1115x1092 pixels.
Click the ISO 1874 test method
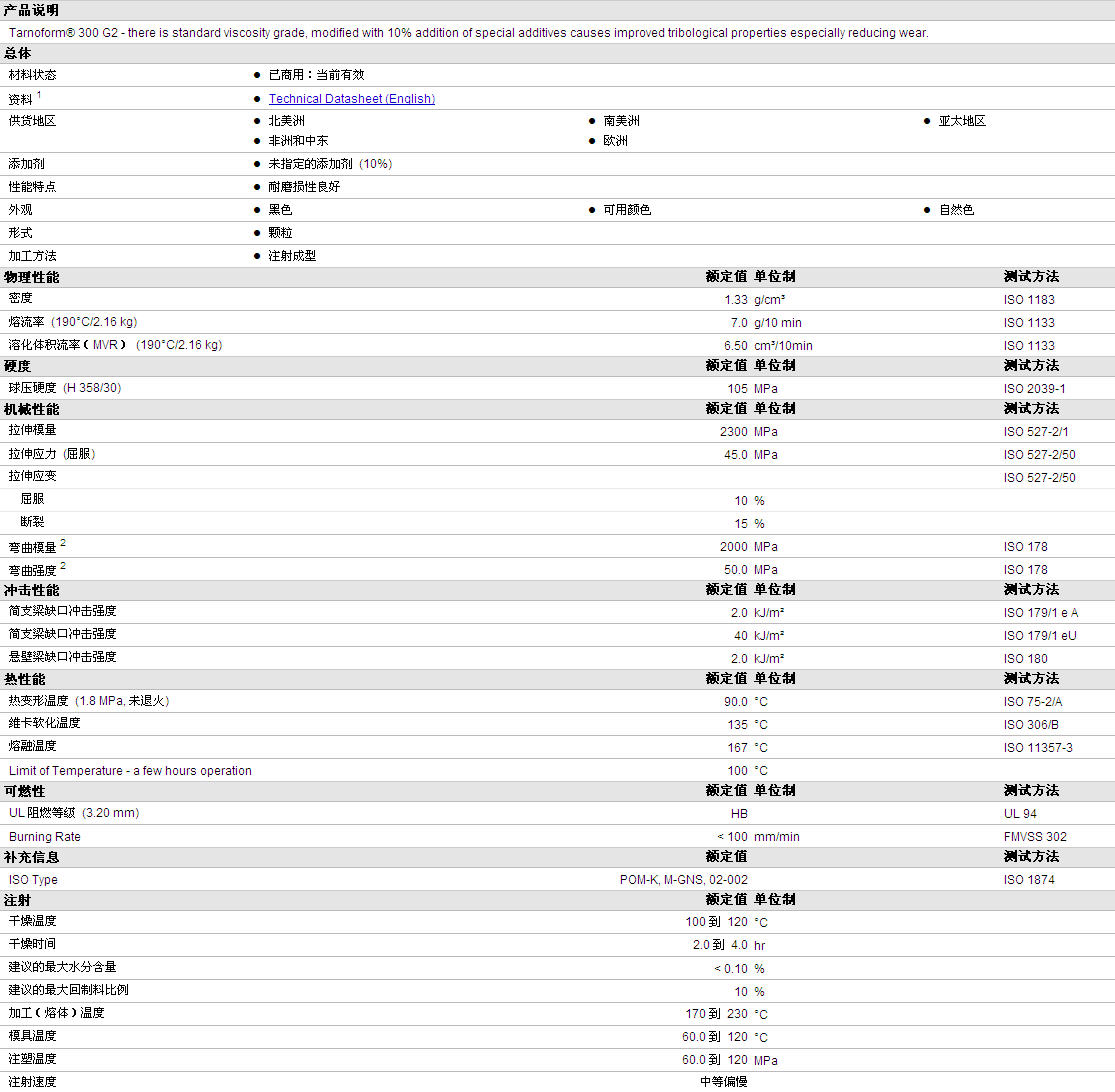pyautogui.click(x=1029, y=879)
